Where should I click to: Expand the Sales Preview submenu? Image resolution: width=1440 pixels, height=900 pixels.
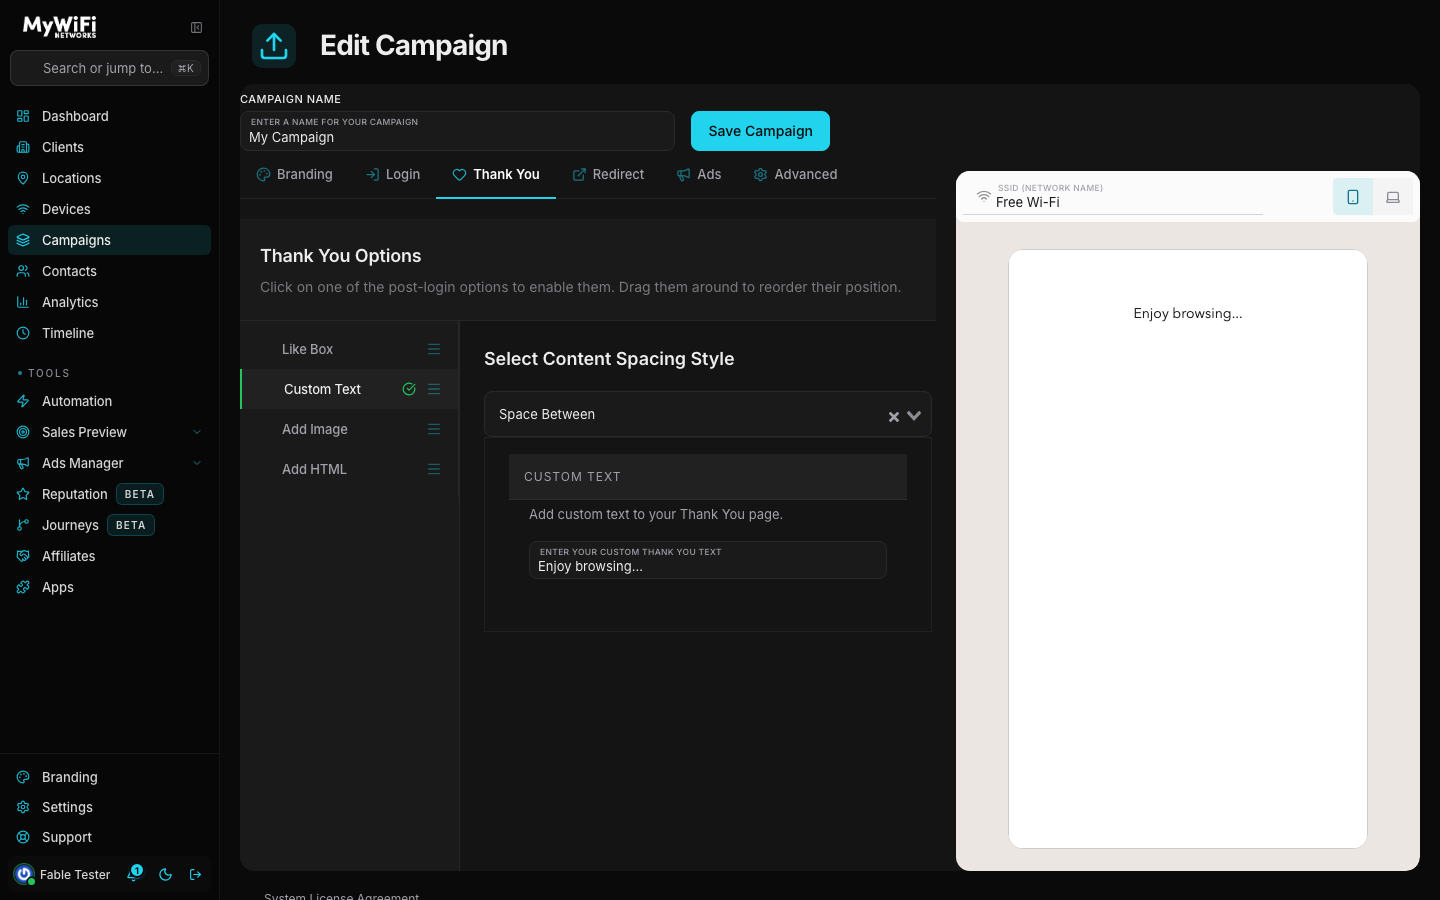point(197,432)
